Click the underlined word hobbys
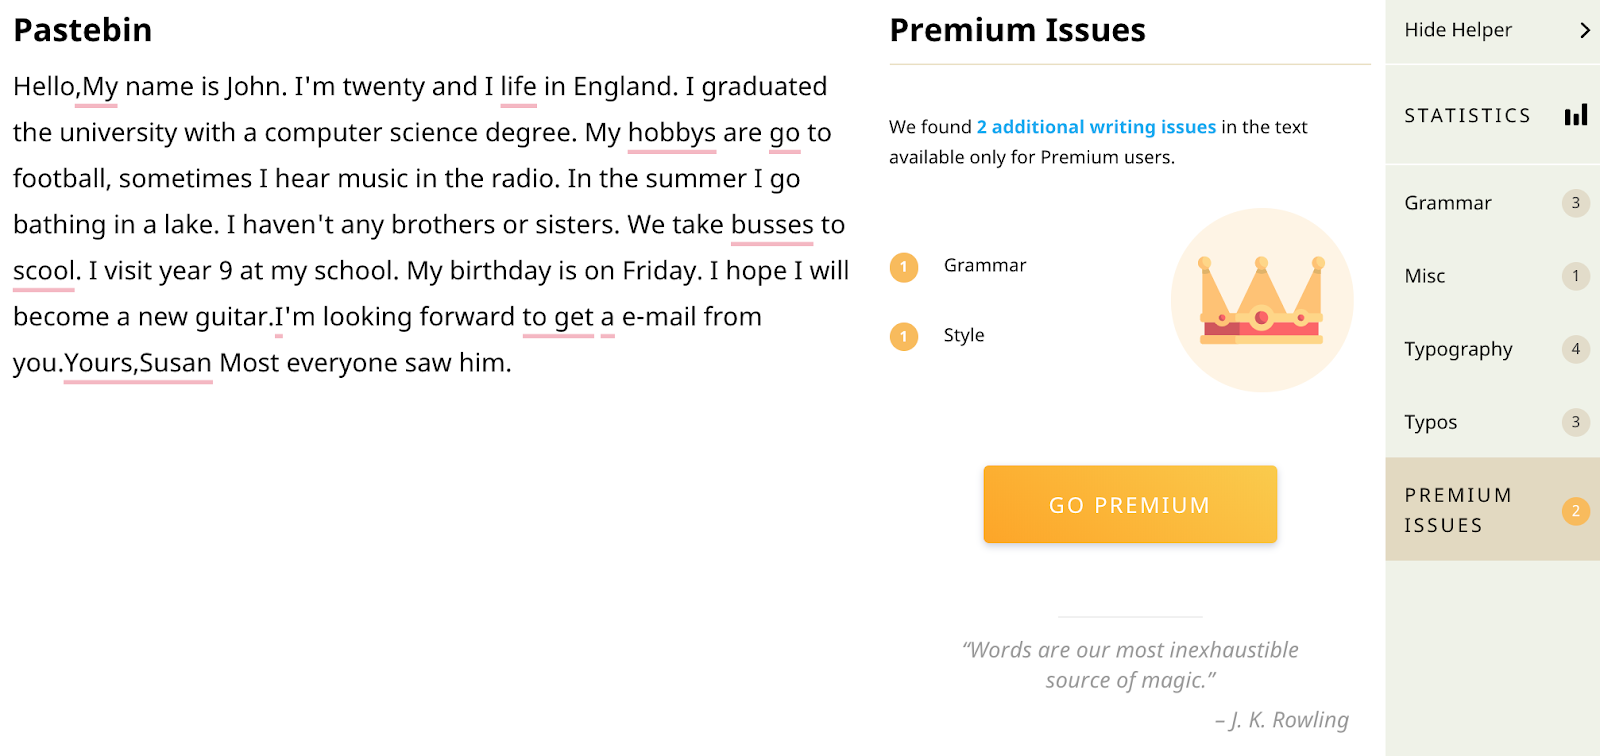Screen dimensions: 1600x756 671,133
